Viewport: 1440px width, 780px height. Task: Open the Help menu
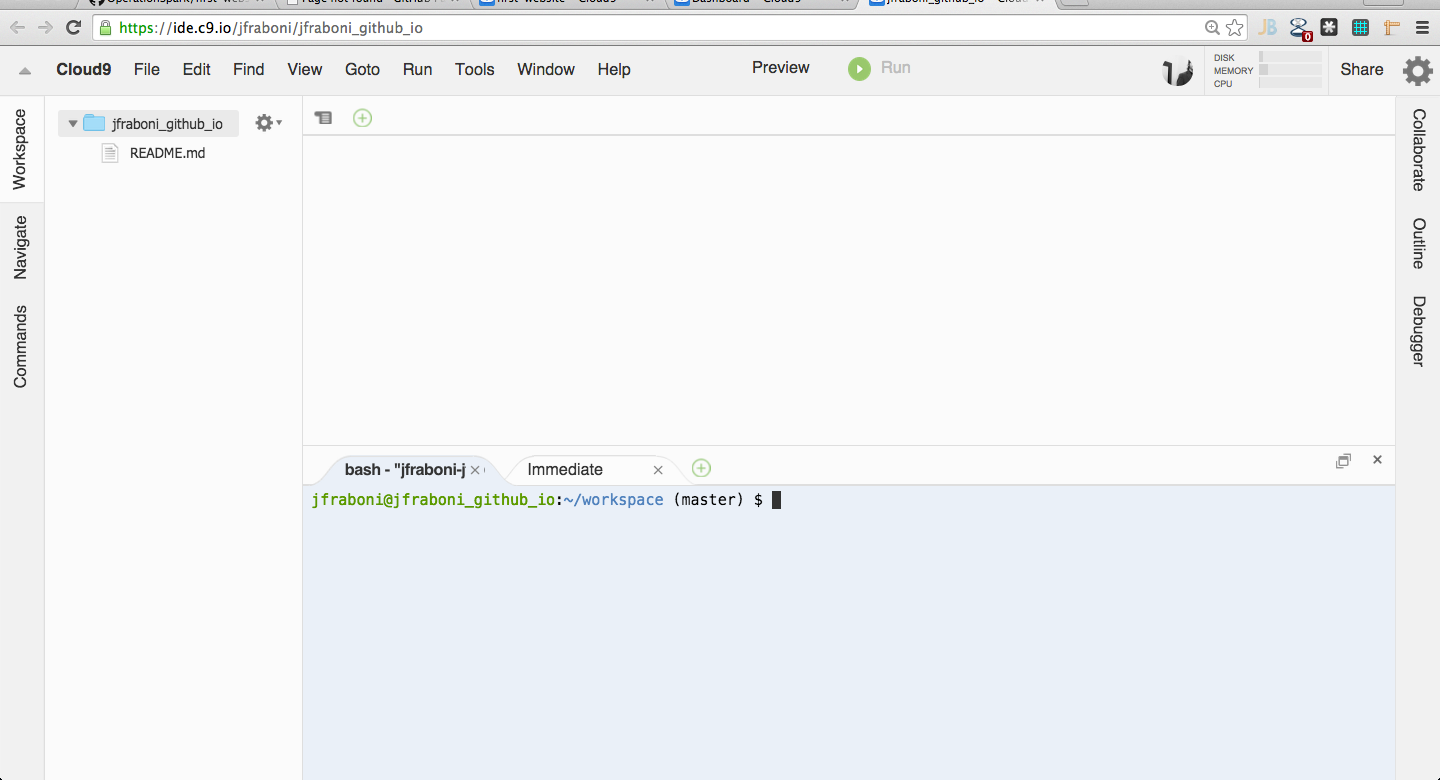point(614,69)
